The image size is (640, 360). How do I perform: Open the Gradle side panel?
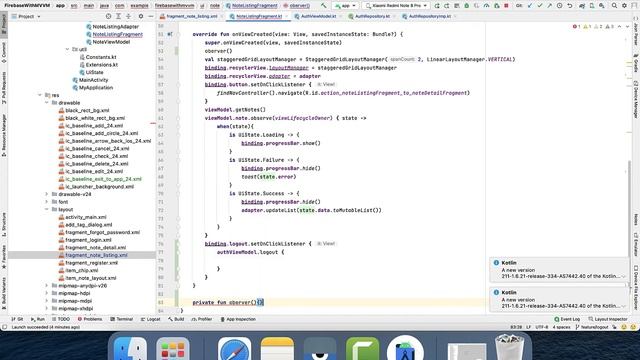pos(636,62)
